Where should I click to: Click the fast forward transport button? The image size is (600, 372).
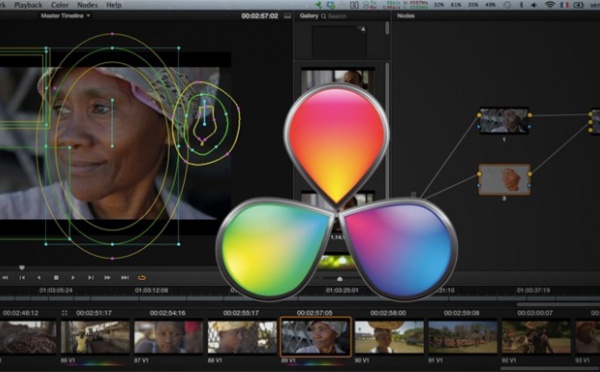[108, 277]
